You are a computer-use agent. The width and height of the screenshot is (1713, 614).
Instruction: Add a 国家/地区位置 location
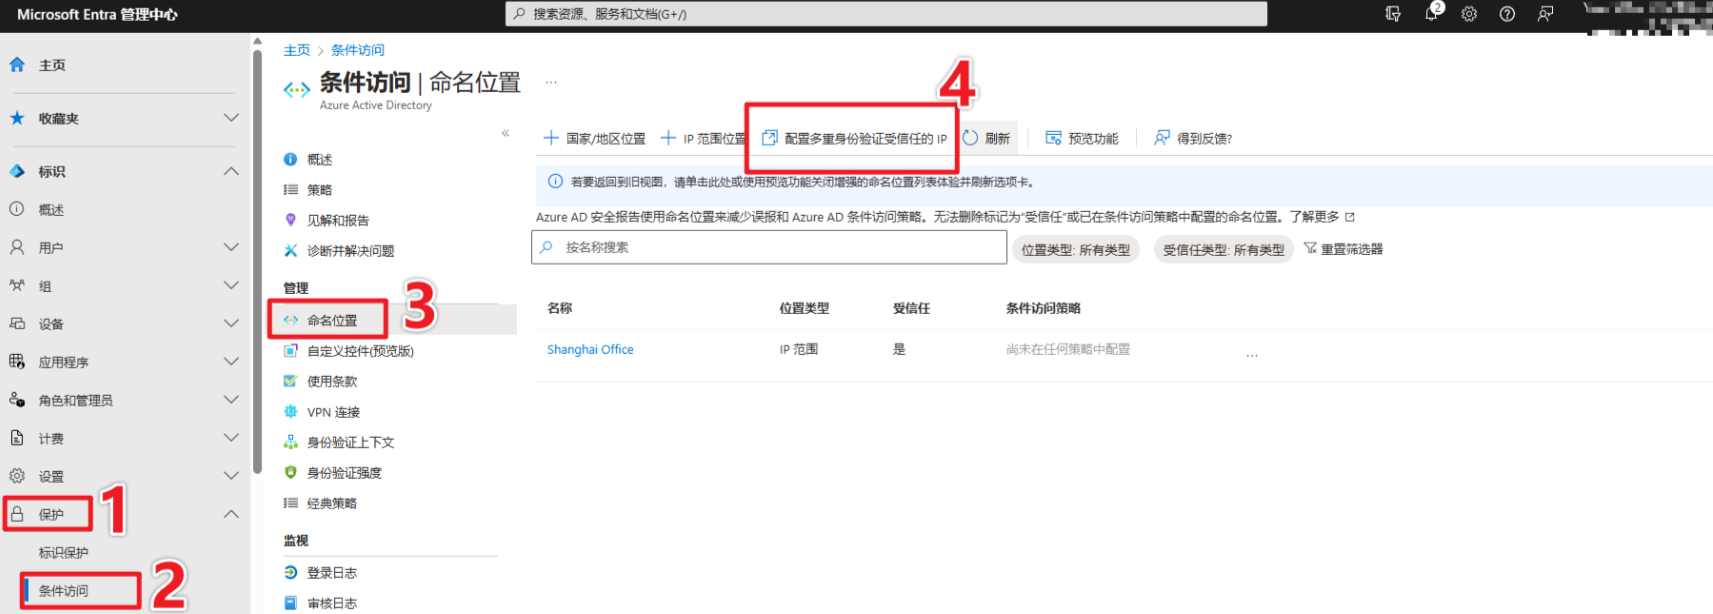[595, 138]
